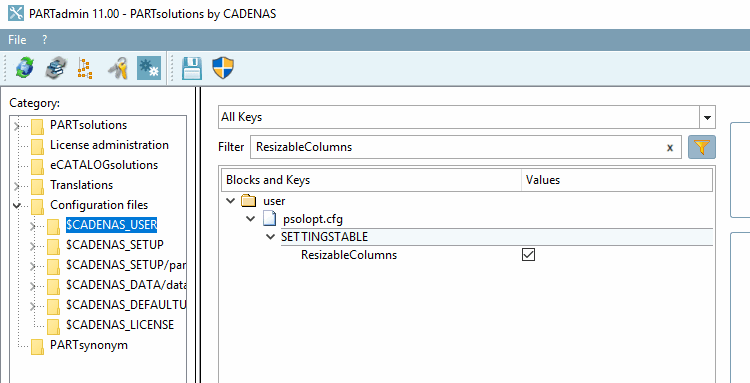Image resolution: width=750 pixels, height=383 pixels.
Task: Apply the yellow funnel filter button
Action: click(x=702, y=147)
